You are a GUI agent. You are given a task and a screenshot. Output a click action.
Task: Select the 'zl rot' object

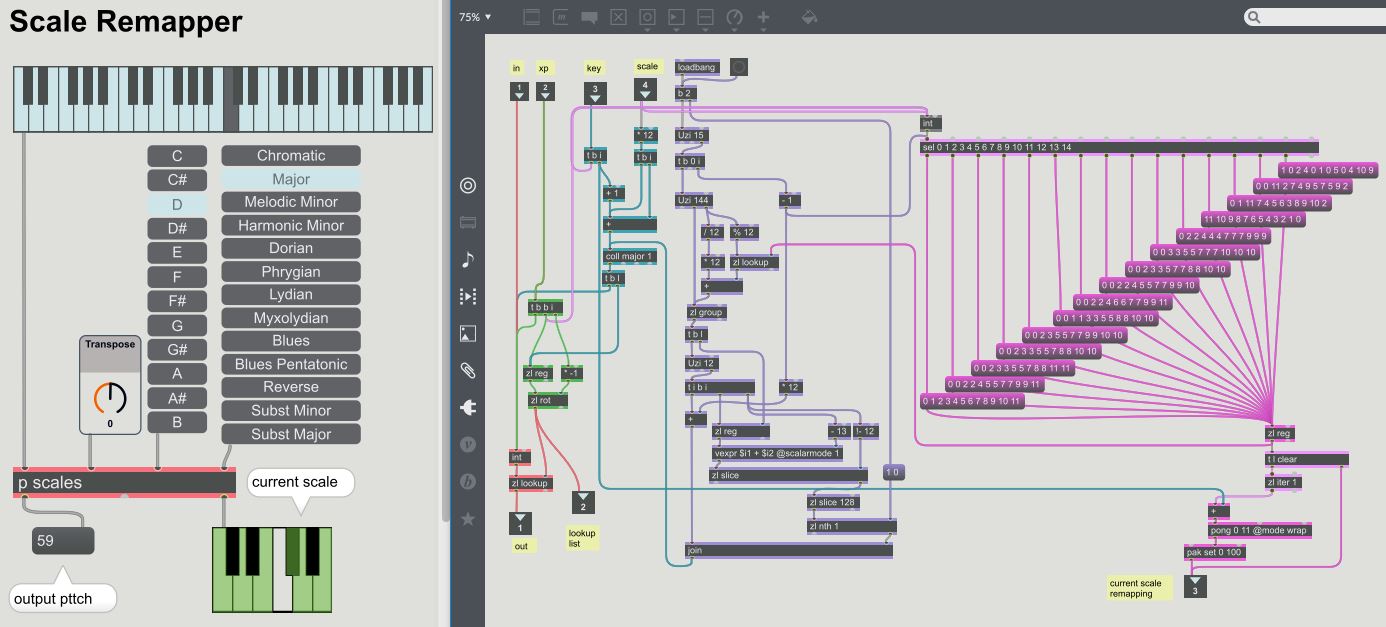click(x=547, y=400)
